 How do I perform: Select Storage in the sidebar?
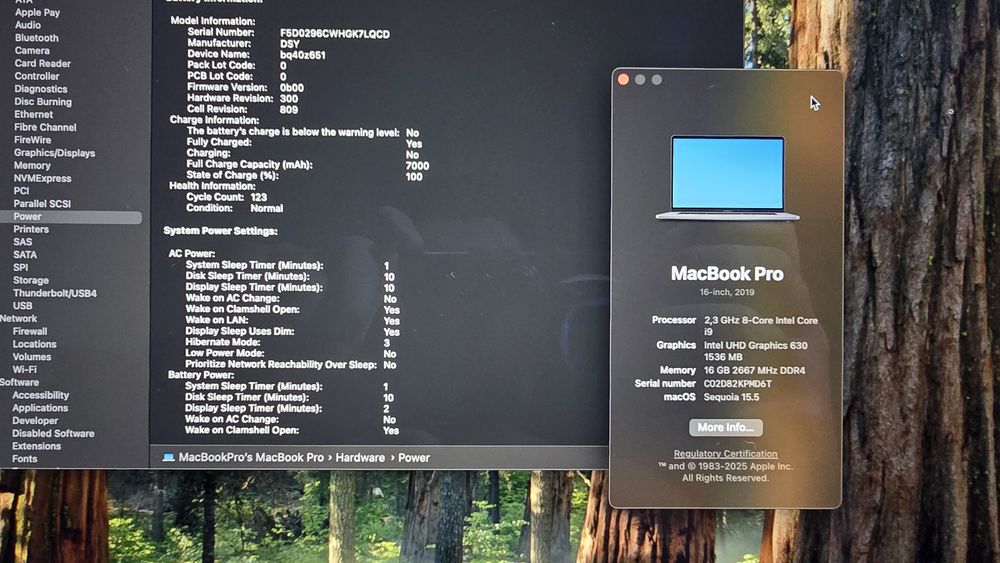(x=31, y=280)
